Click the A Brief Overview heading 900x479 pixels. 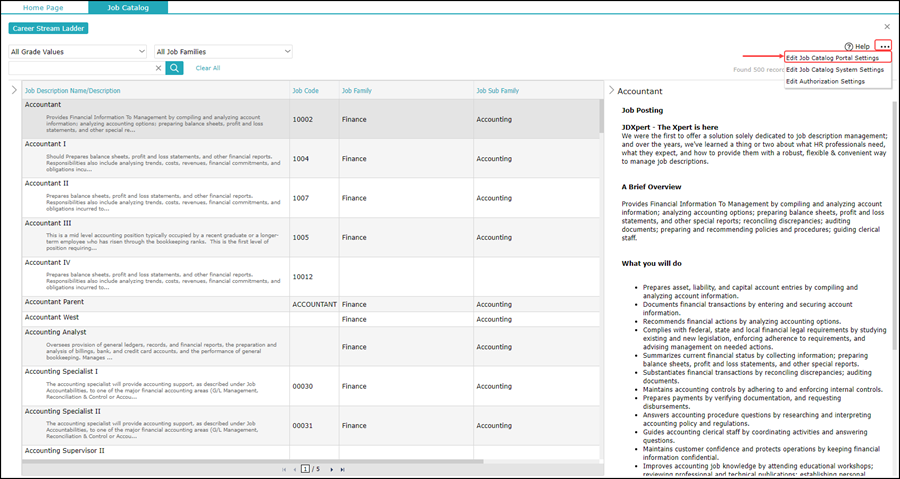[651, 186]
